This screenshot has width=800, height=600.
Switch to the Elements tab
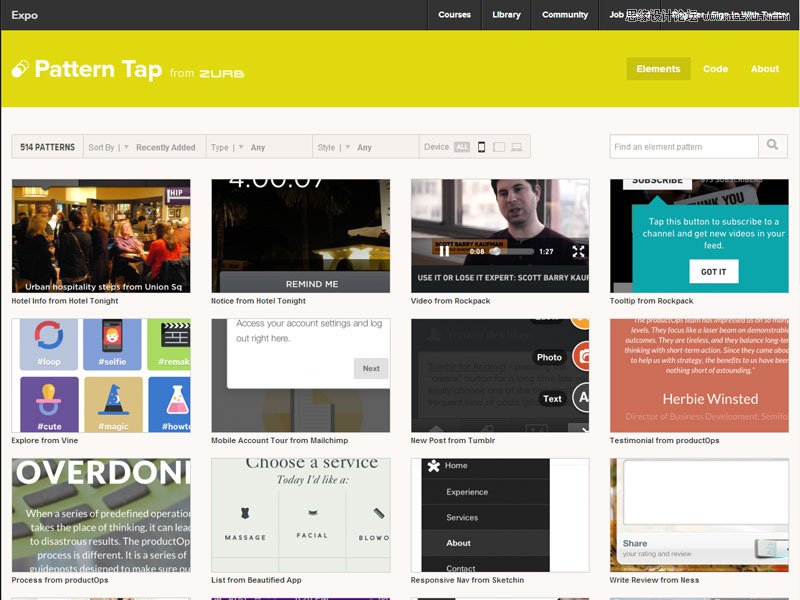(x=658, y=69)
